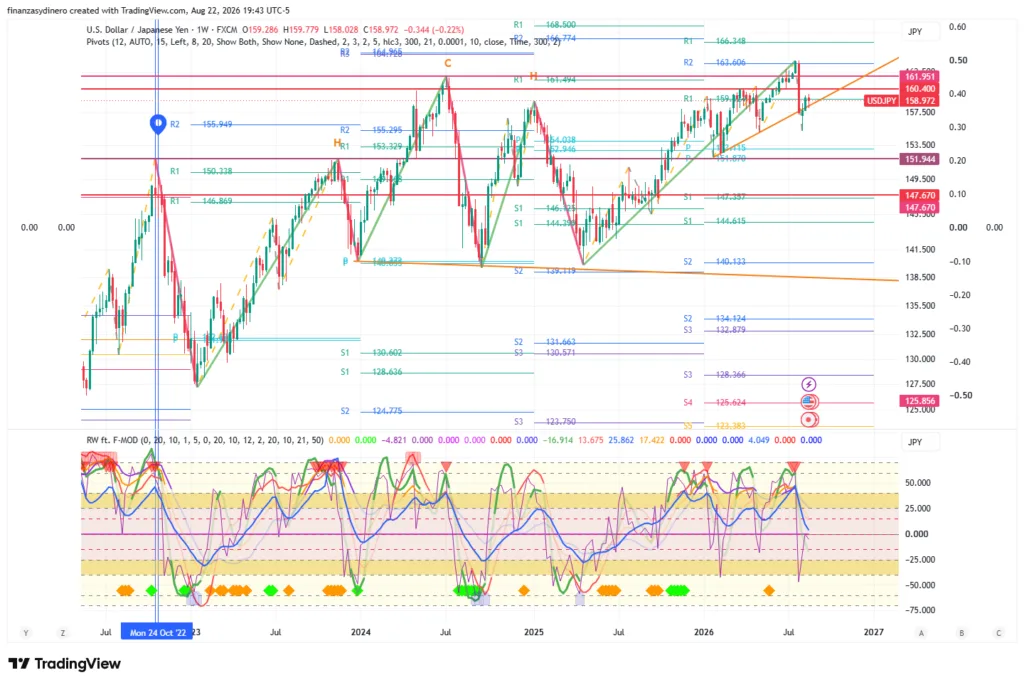Click the -75.000 indicator scale label
This screenshot has height=685, width=1024.
click(x=920, y=610)
